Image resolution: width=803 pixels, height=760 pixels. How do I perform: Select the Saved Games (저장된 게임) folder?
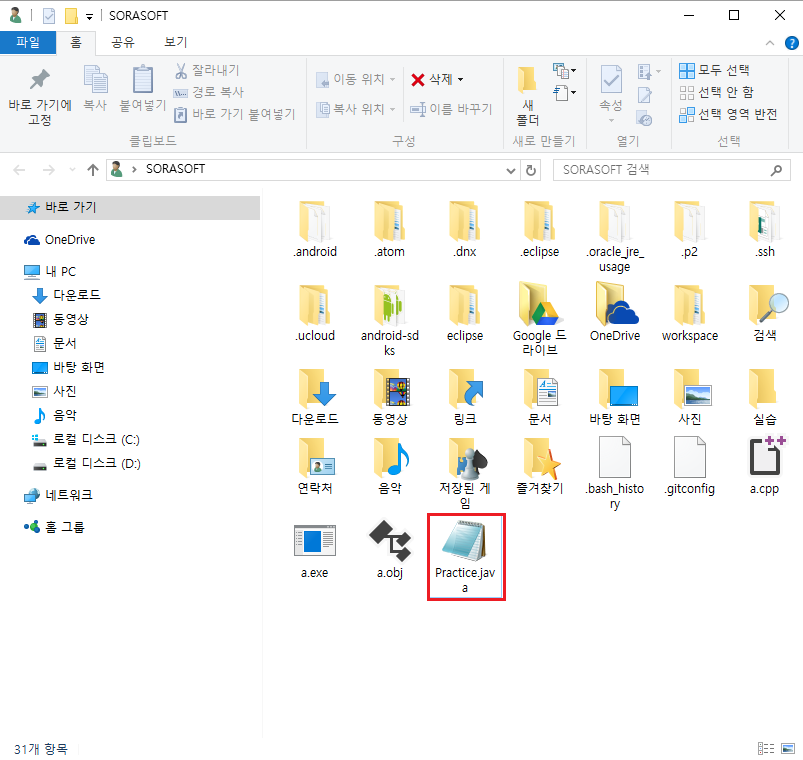[x=465, y=474]
